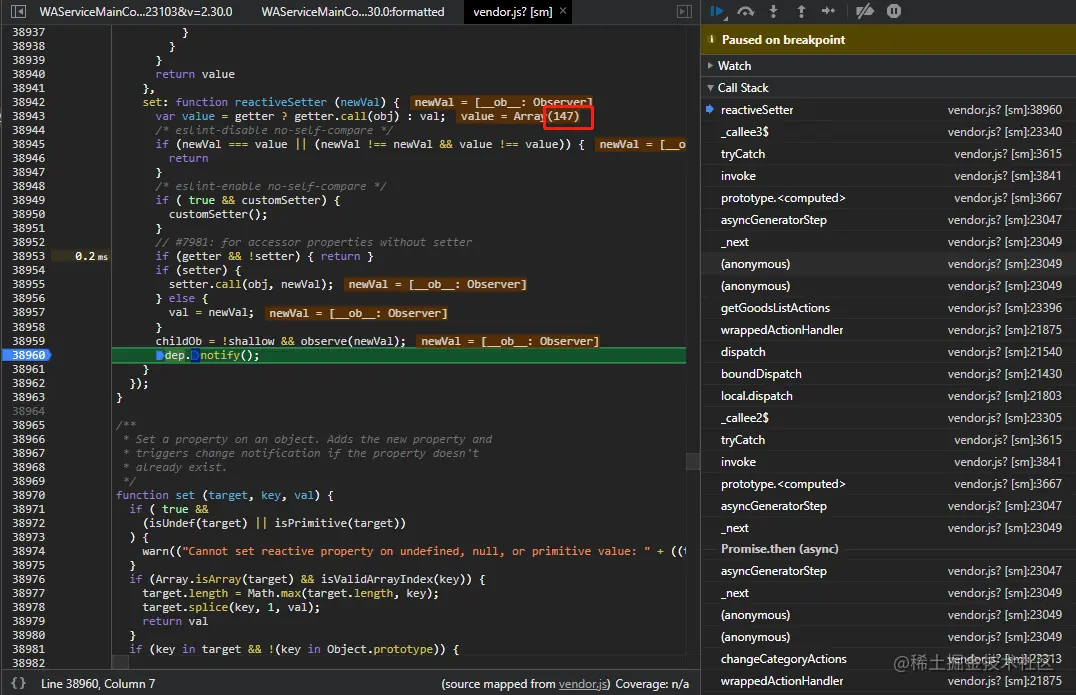Image resolution: width=1076 pixels, height=695 pixels.
Task: Select changeCategoryActions call stack frame
Action: pyautogui.click(x=889, y=659)
